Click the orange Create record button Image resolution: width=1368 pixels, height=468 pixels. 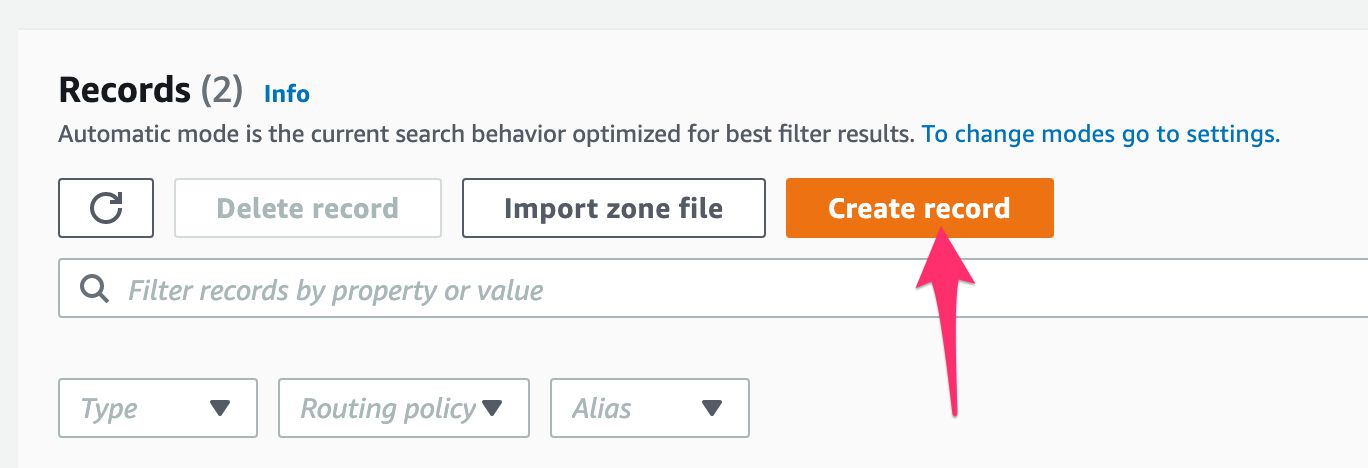click(x=919, y=208)
